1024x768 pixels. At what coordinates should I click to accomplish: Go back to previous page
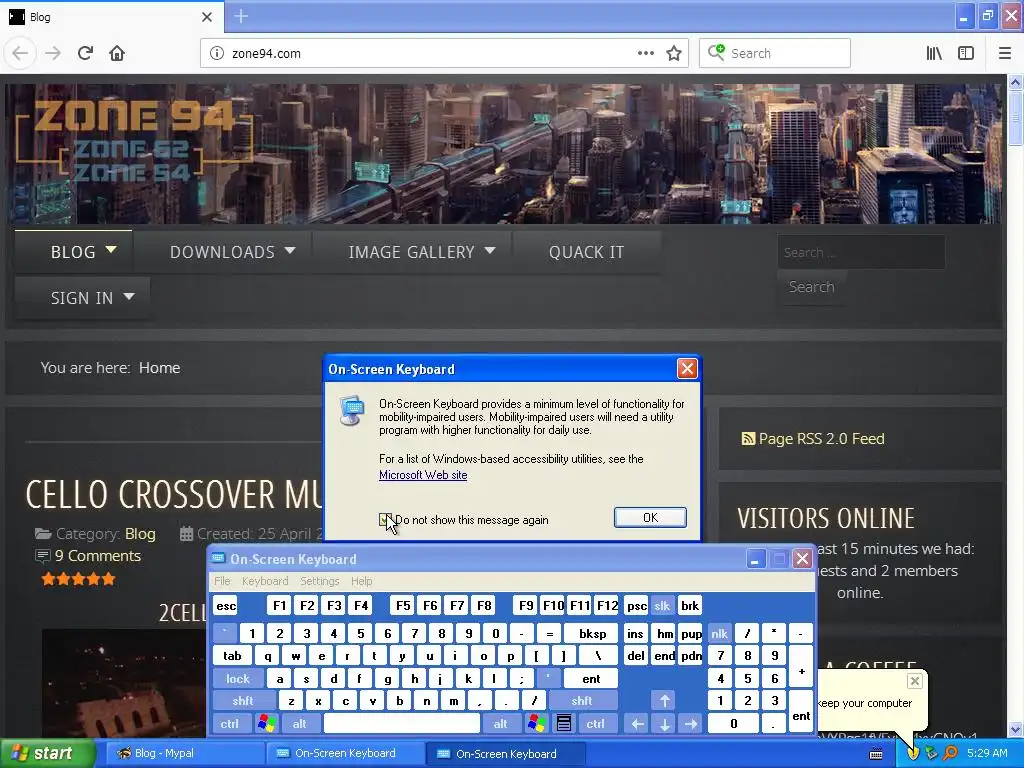[20, 53]
